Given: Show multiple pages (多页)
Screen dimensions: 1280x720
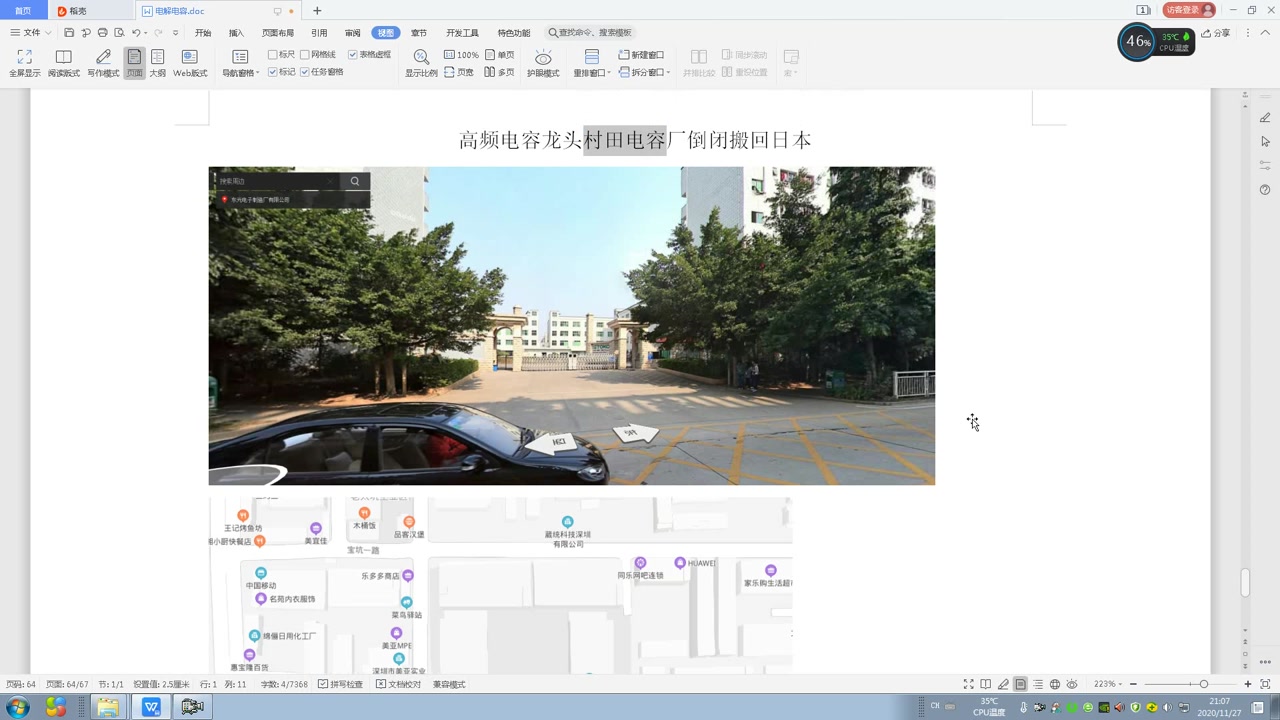Looking at the screenshot, I should coord(500,72).
